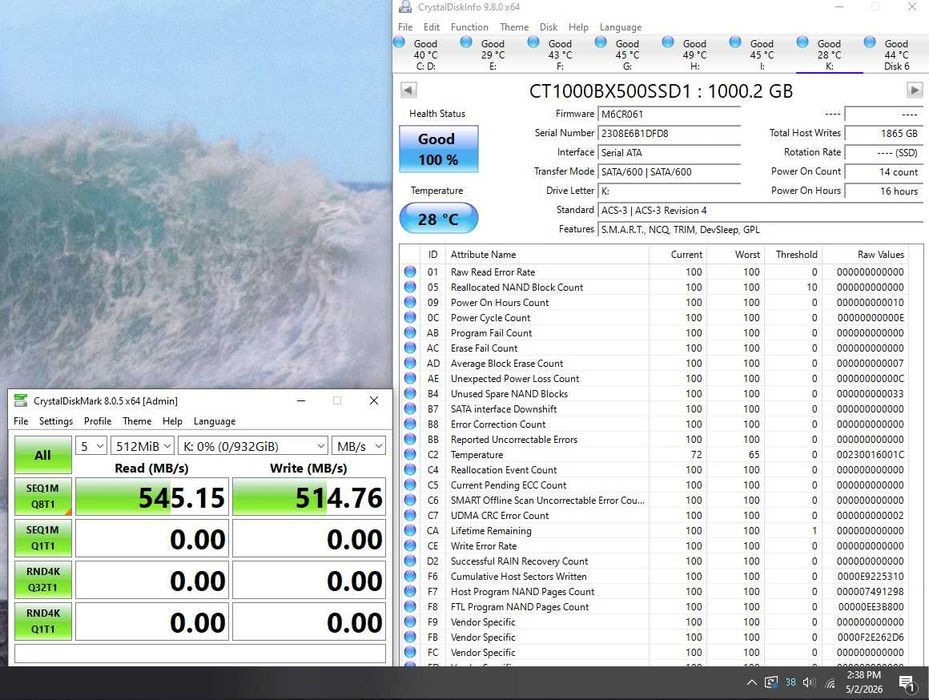
Task: Select the Disk 6 status orb
Action: point(870,42)
